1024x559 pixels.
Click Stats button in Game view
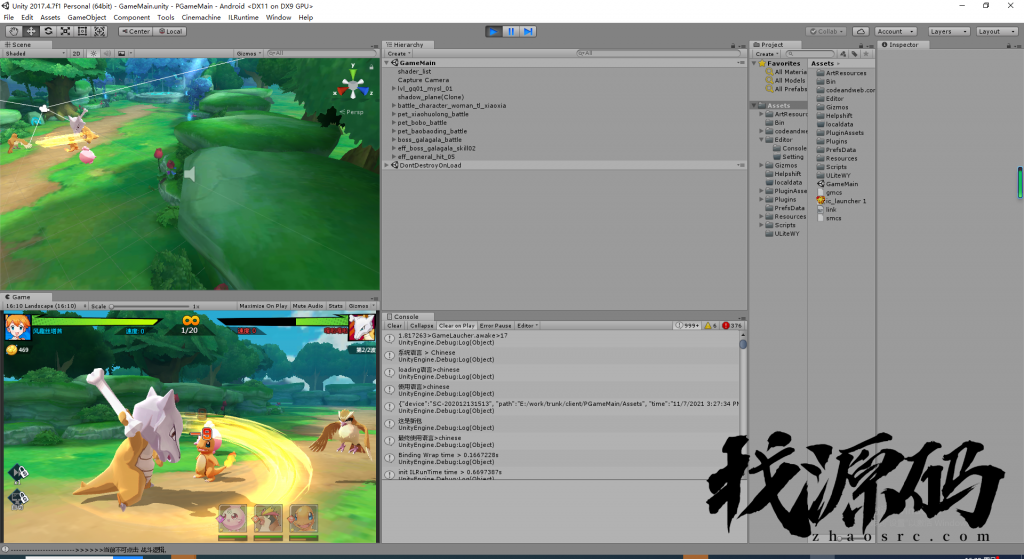pyautogui.click(x=335, y=306)
